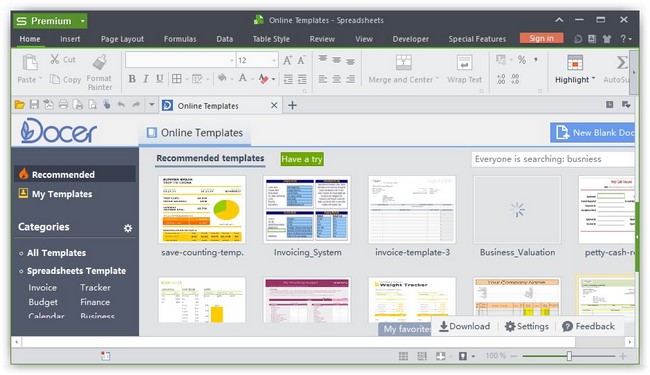The width and height of the screenshot is (650, 375).
Task: Apply percent style format
Action: pos(521,60)
